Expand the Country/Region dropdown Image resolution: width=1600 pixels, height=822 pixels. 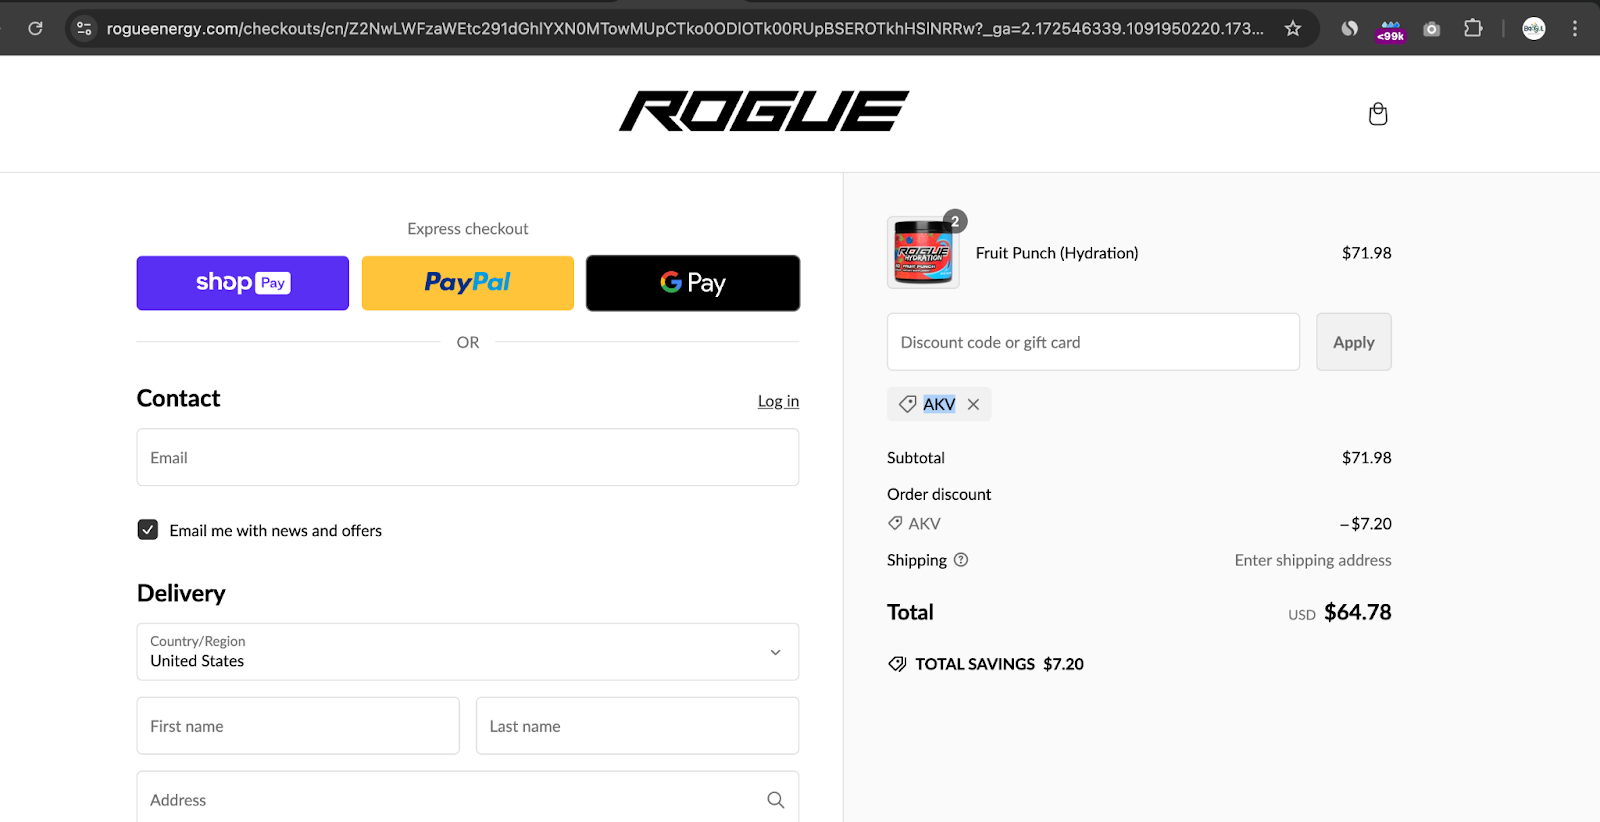tap(468, 652)
